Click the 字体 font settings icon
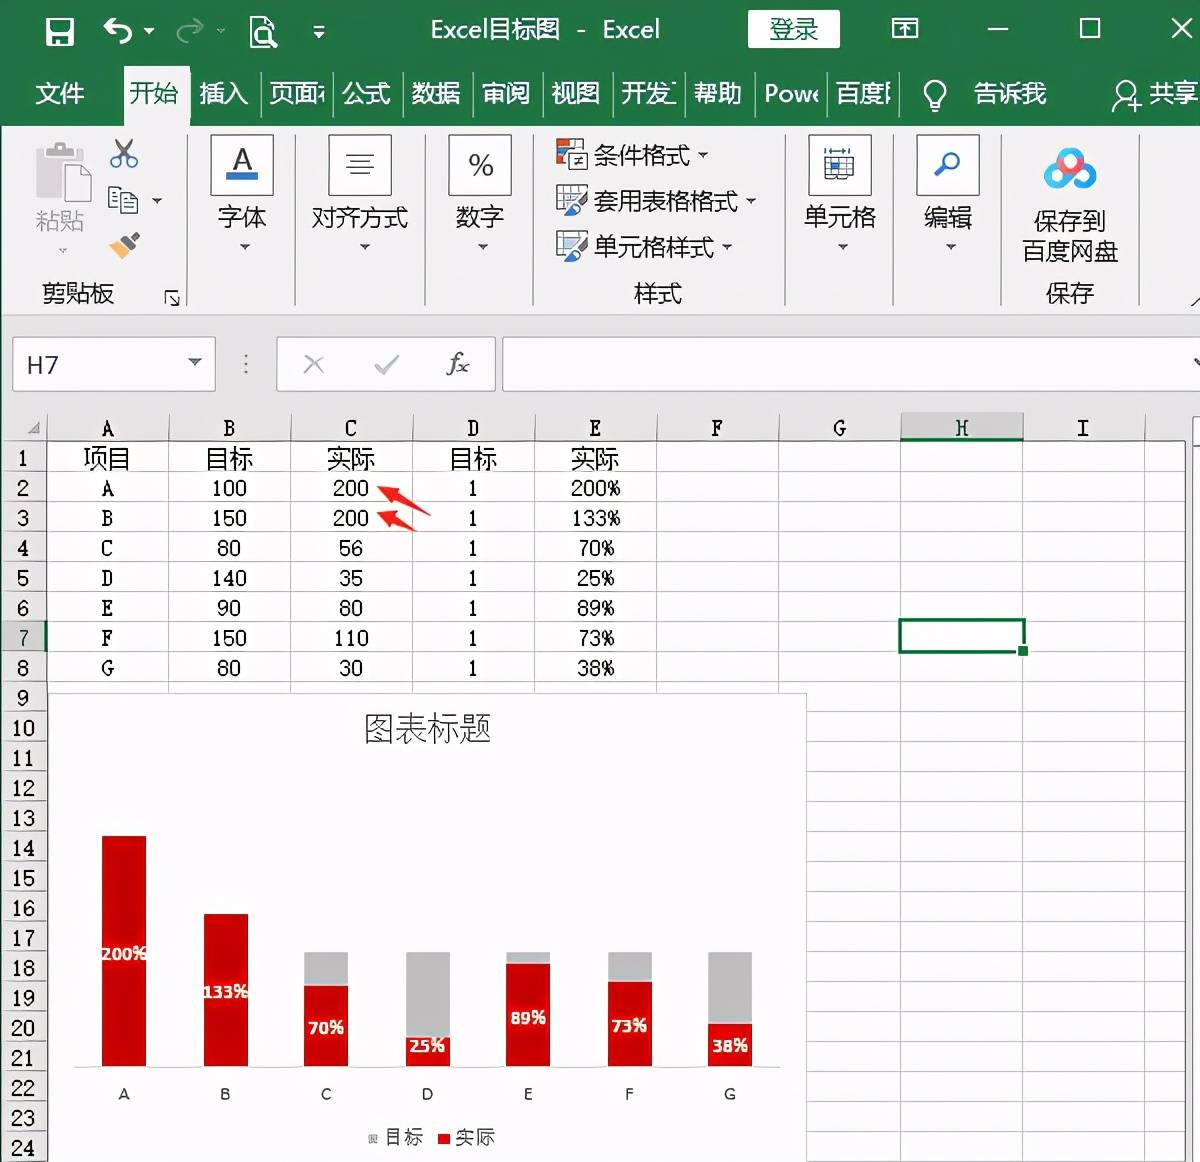The width and height of the screenshot is (1200, 1162). 242,165
